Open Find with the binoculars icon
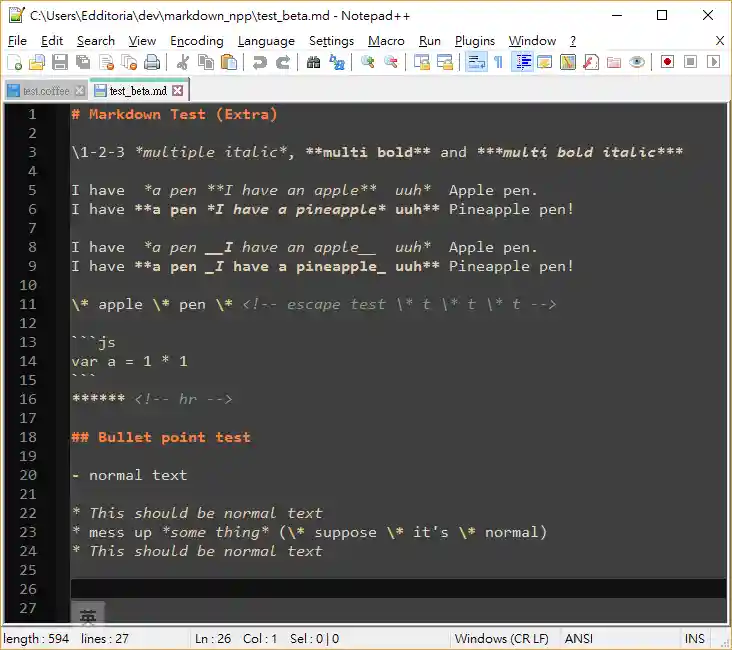This screenshot has width=732, height=650. pos(313,62)
